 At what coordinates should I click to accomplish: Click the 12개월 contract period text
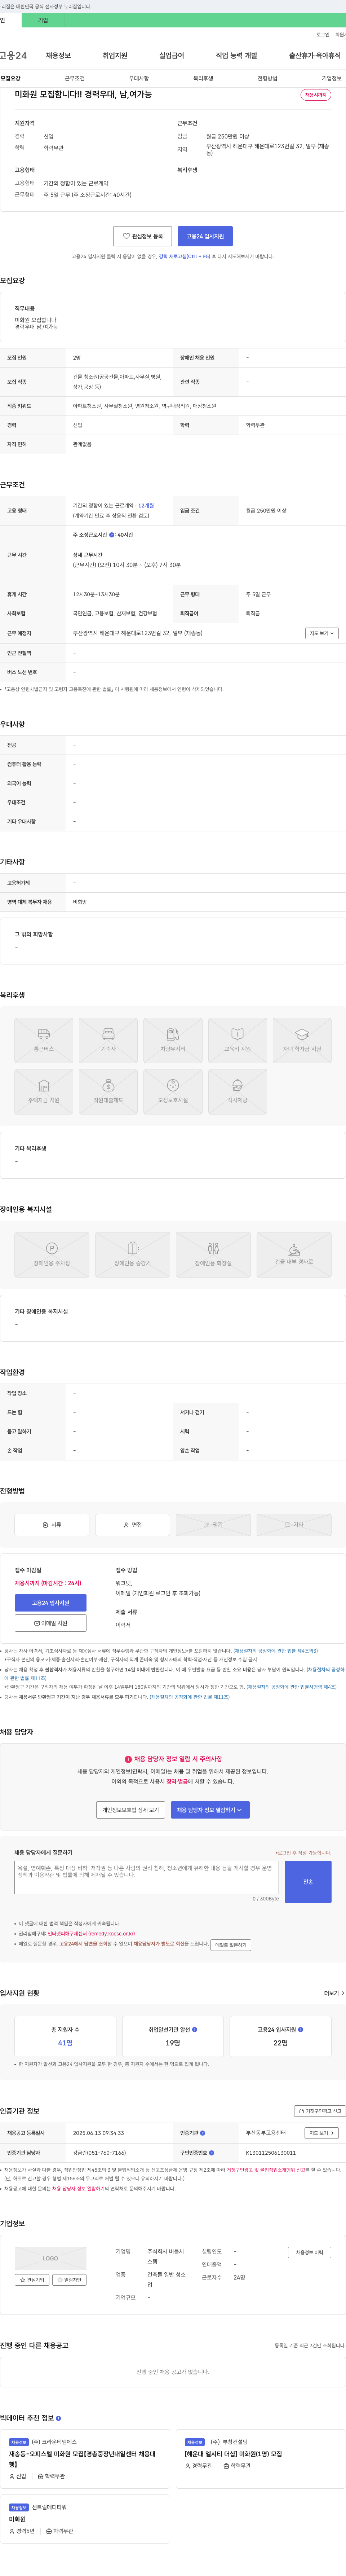pyautogui.click(x=146, y=506)
